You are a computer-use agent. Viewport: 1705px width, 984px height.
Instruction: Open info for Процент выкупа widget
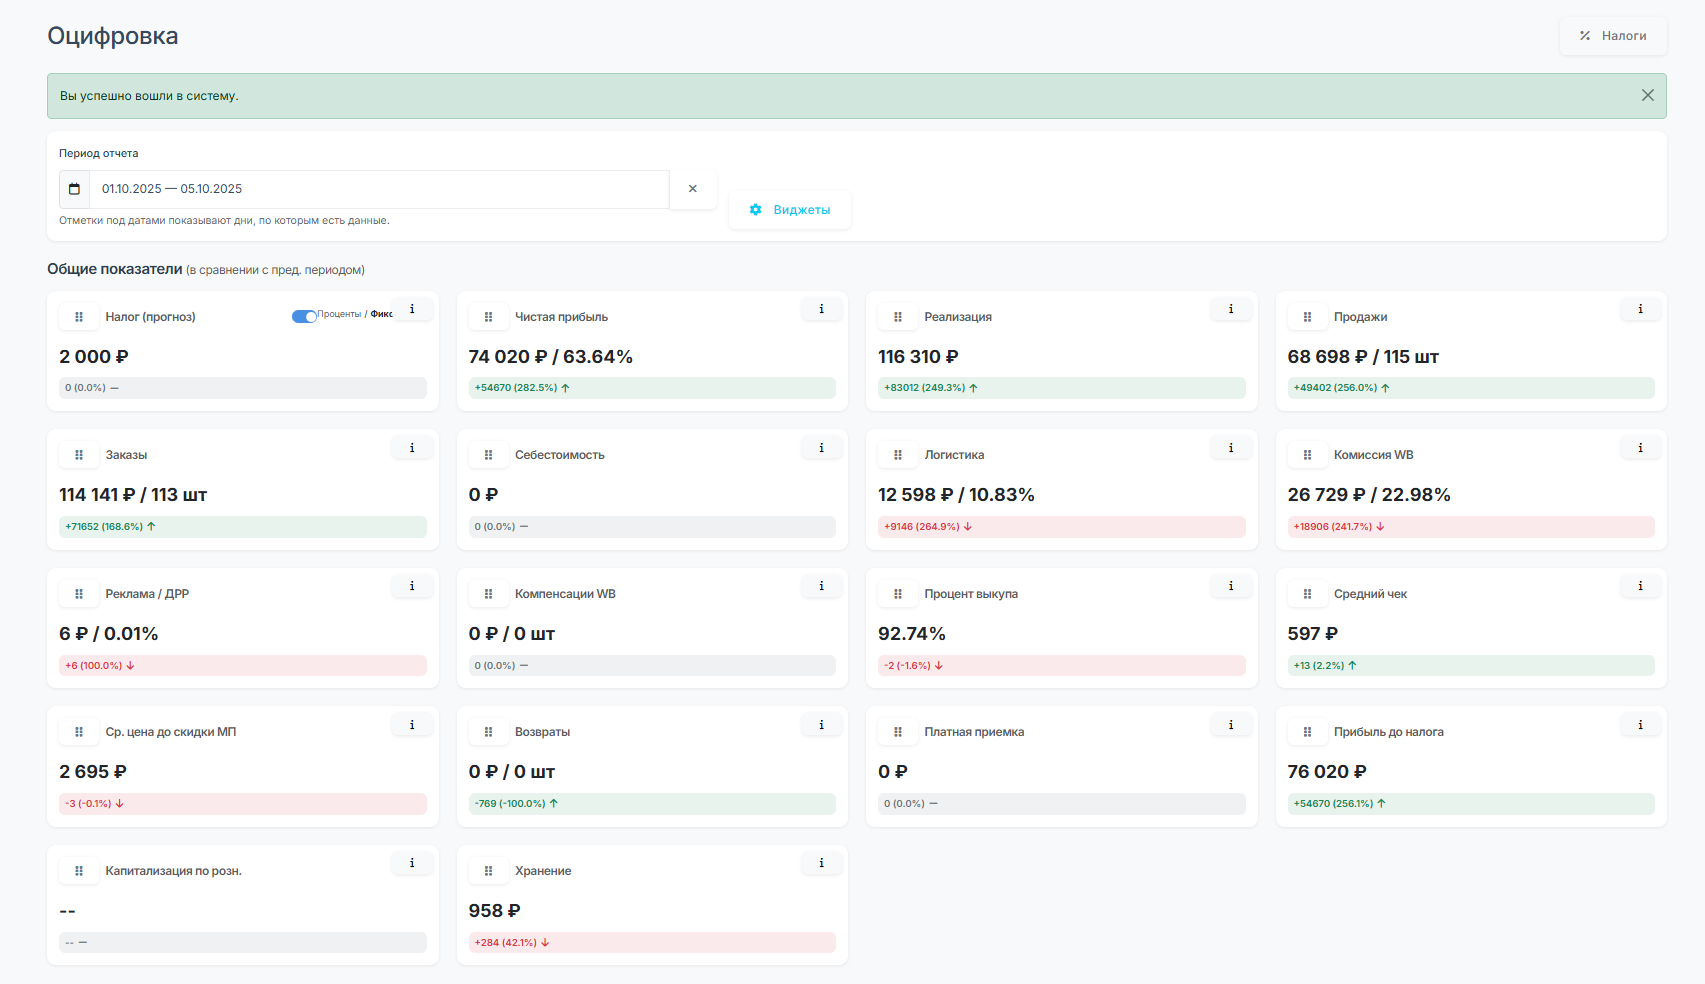click(1230, 586)
